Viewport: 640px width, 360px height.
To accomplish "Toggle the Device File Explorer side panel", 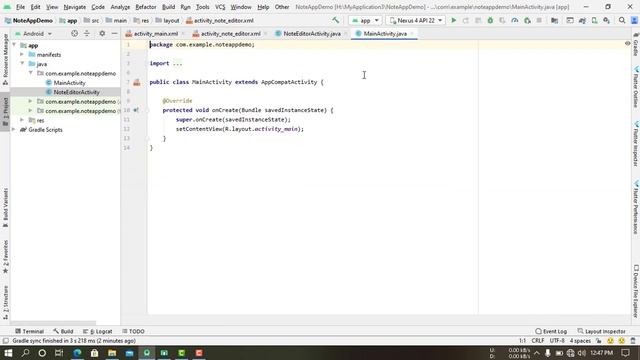I will (x=636, y=291).
